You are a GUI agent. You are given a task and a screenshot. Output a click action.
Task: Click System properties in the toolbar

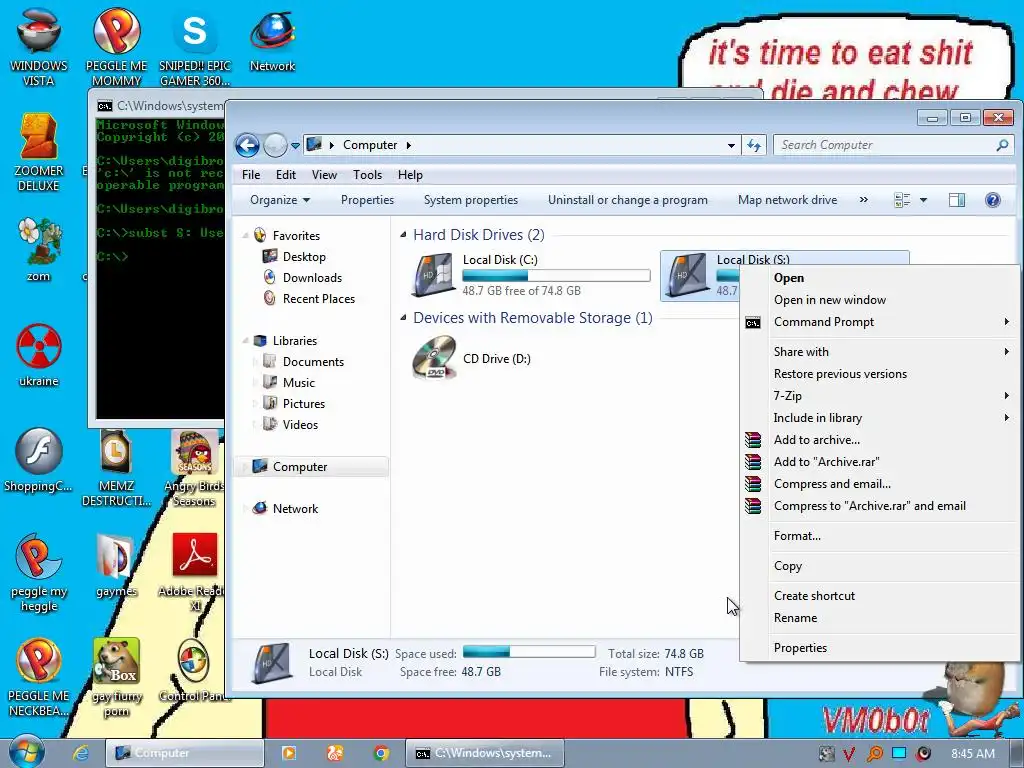(471, 200)
